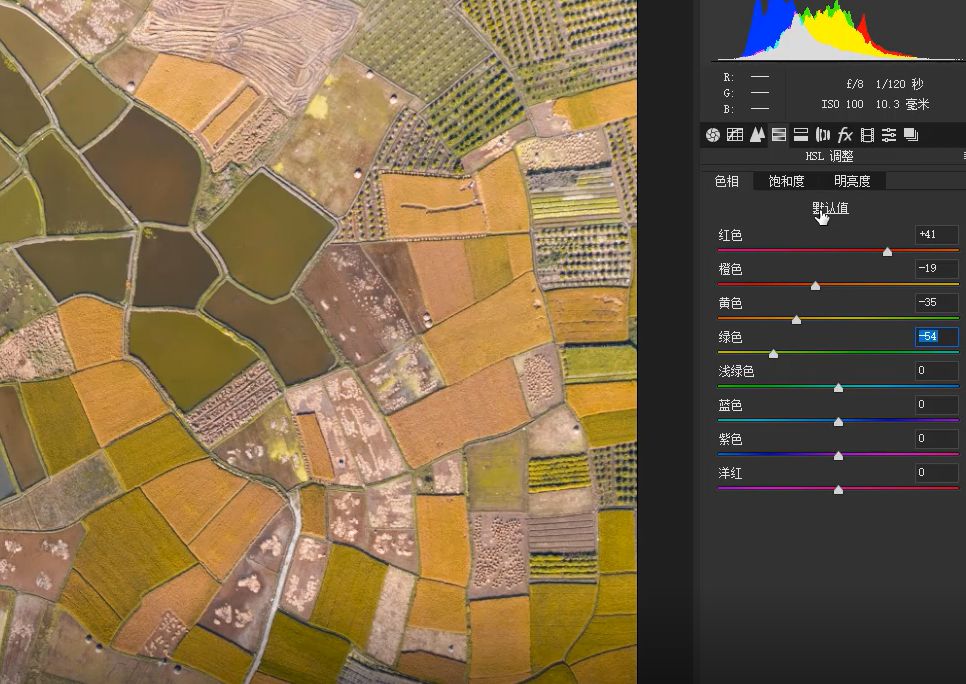
Task: Click the 橙色 value field showing -19
Action: [936, 269]
